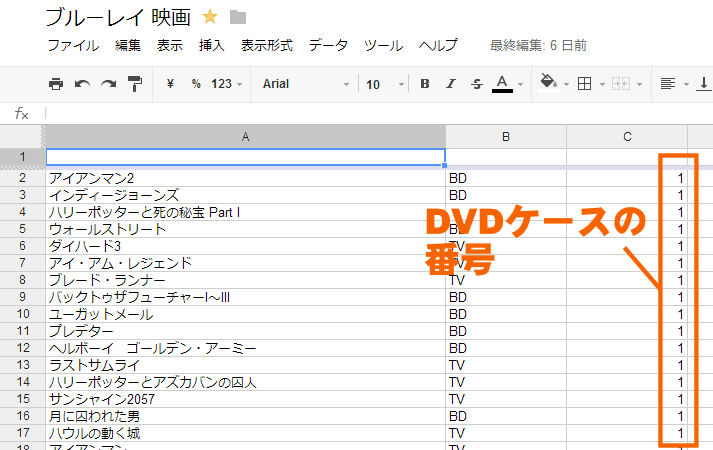Screen dimensions: 713x450
Task: Select cell バックトゥザフューチャーI~III
Action: click(246, 297)
